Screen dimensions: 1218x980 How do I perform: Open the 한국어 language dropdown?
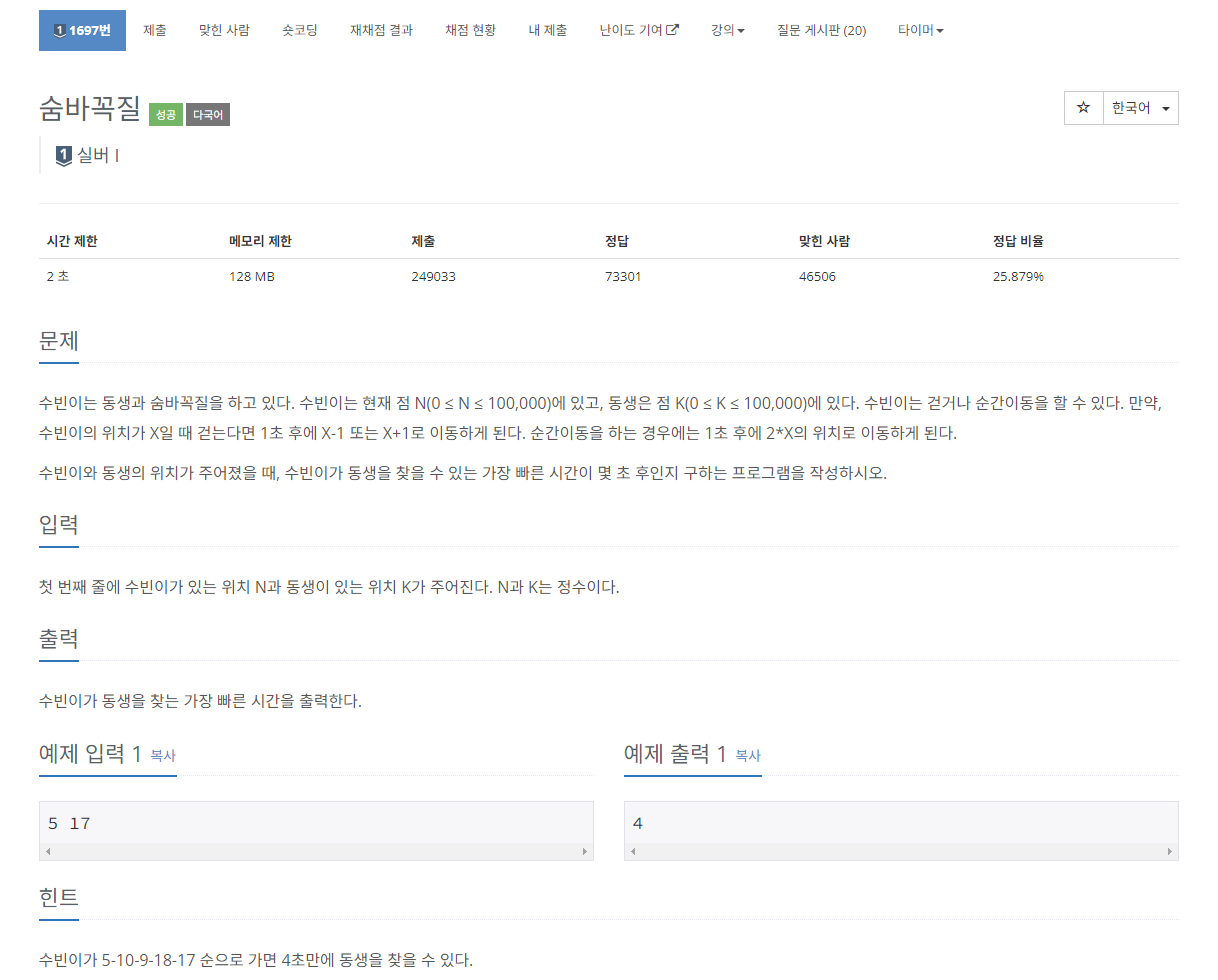[1139, 108]
